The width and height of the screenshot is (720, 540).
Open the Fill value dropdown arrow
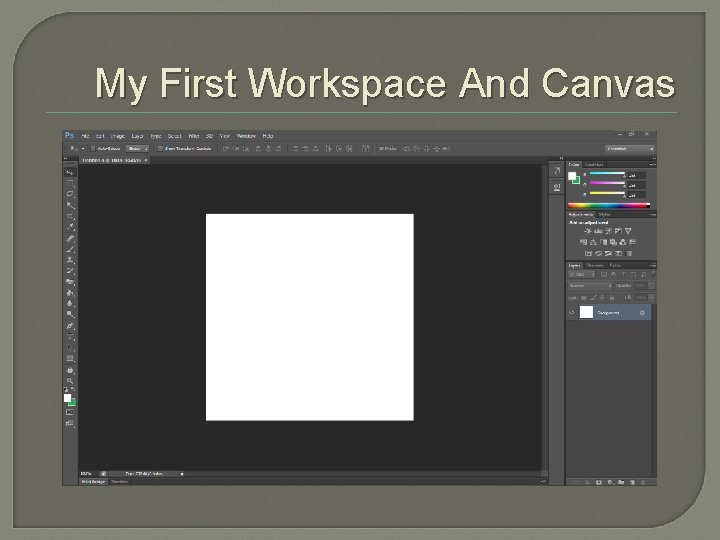pos(652,298)
